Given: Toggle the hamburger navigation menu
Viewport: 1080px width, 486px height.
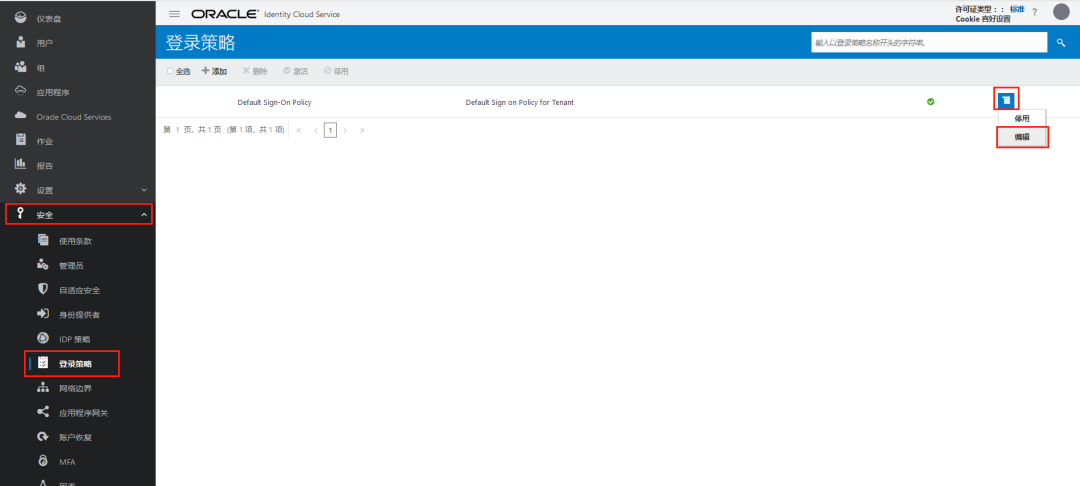Looking at the screenshot, I should (174, 14).
